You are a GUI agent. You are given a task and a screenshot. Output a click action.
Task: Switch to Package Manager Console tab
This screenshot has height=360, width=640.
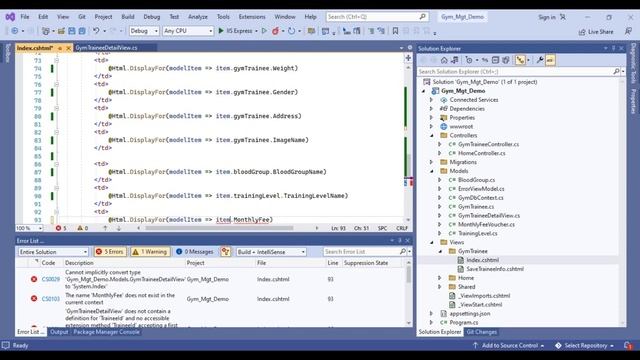pos(107,332)
